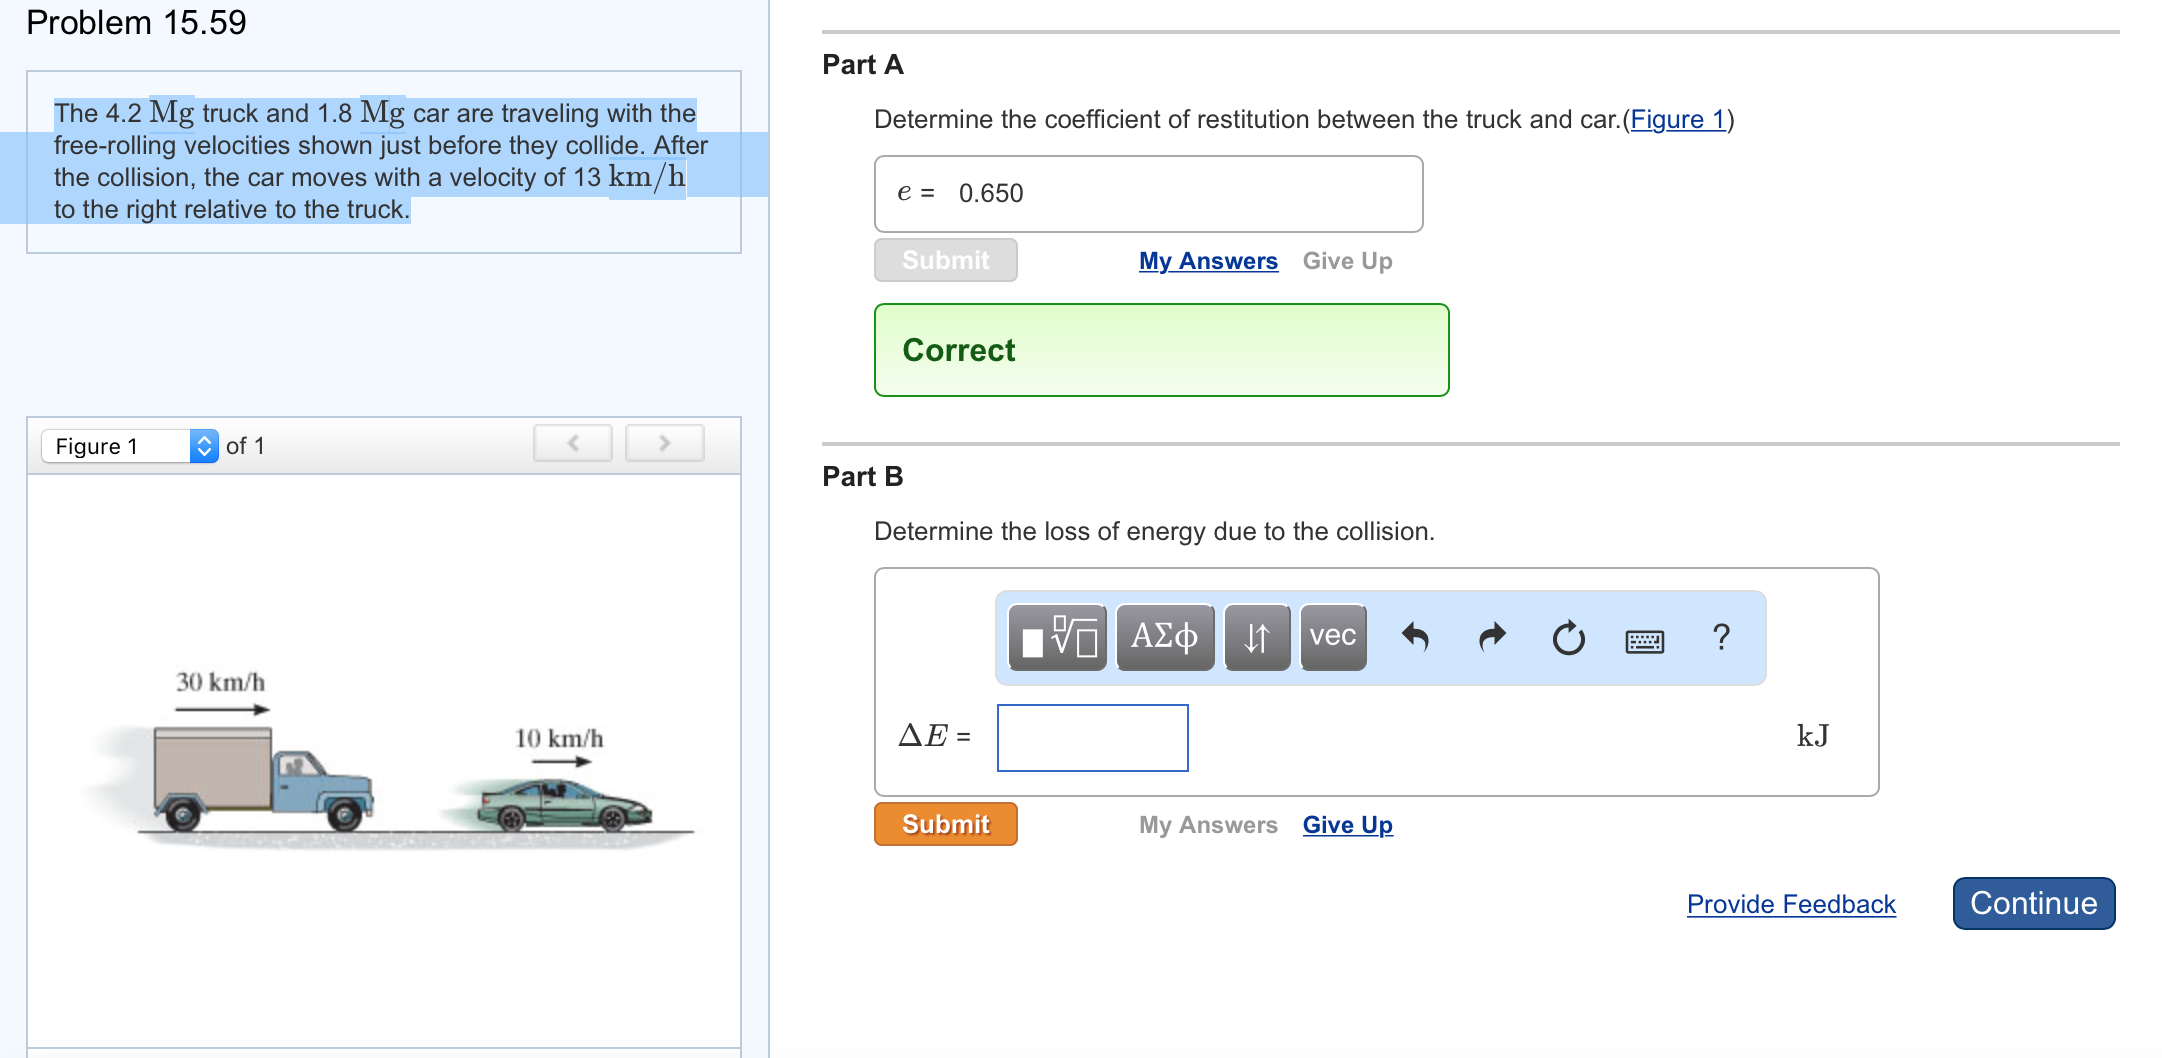Open the math templates (fraction/root) tool
Image resolution: width=2162 pixels, height=1058 pixels.
coord(1057,637)
